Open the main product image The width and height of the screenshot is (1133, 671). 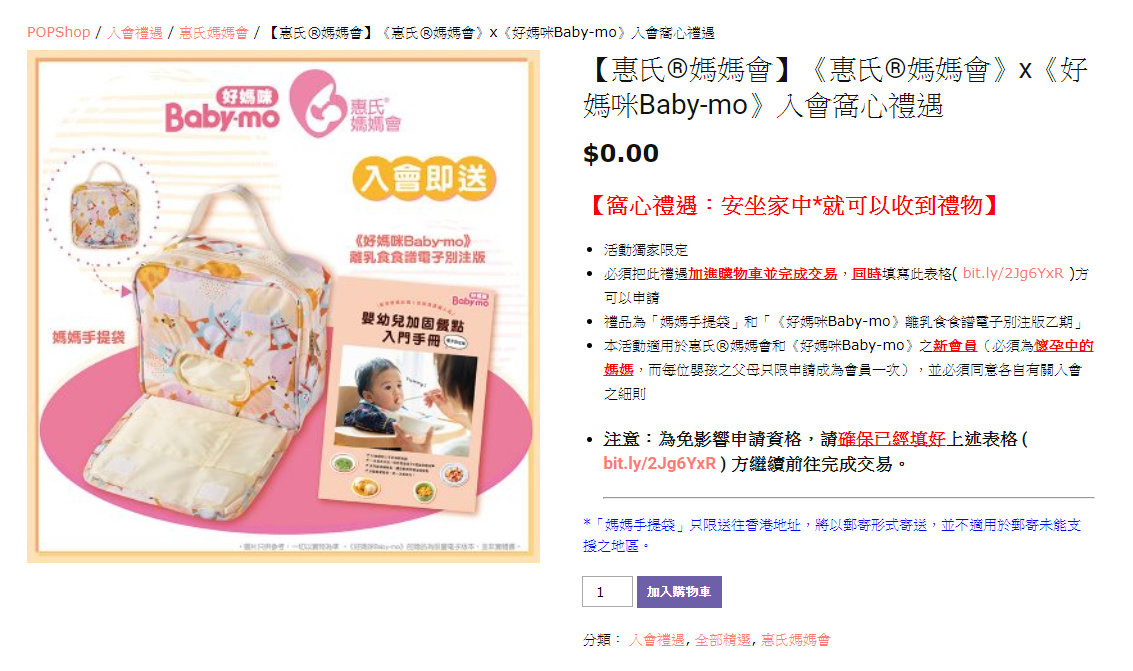(x=283, y=306)
